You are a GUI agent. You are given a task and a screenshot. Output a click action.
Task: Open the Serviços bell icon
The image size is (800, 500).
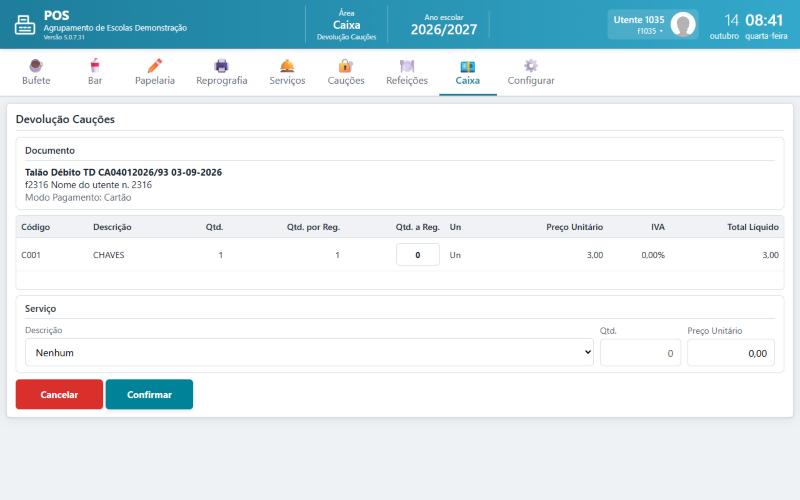[287, 65]
